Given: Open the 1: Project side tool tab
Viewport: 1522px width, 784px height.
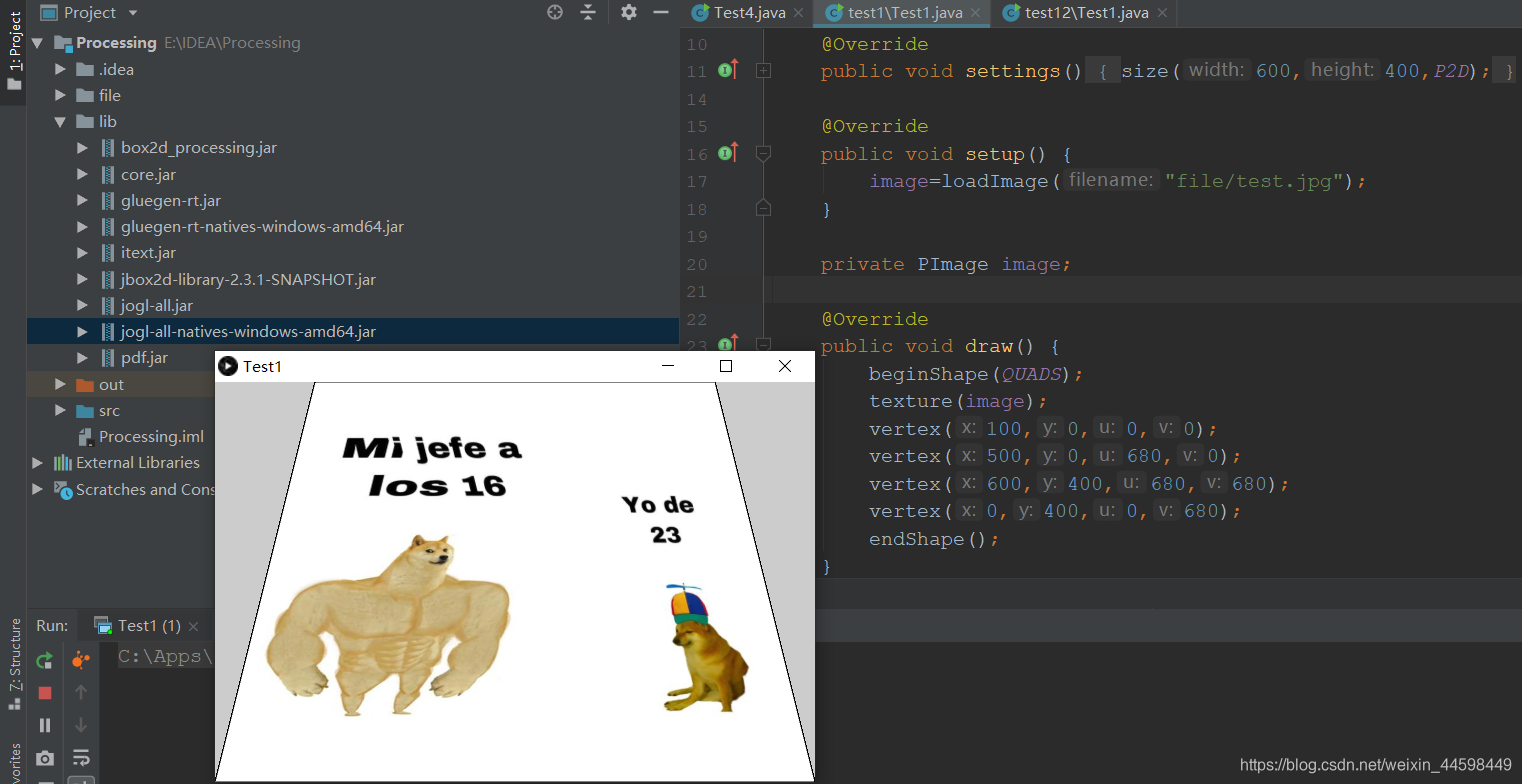Looking at the screenshot, I should click(14, 51).
